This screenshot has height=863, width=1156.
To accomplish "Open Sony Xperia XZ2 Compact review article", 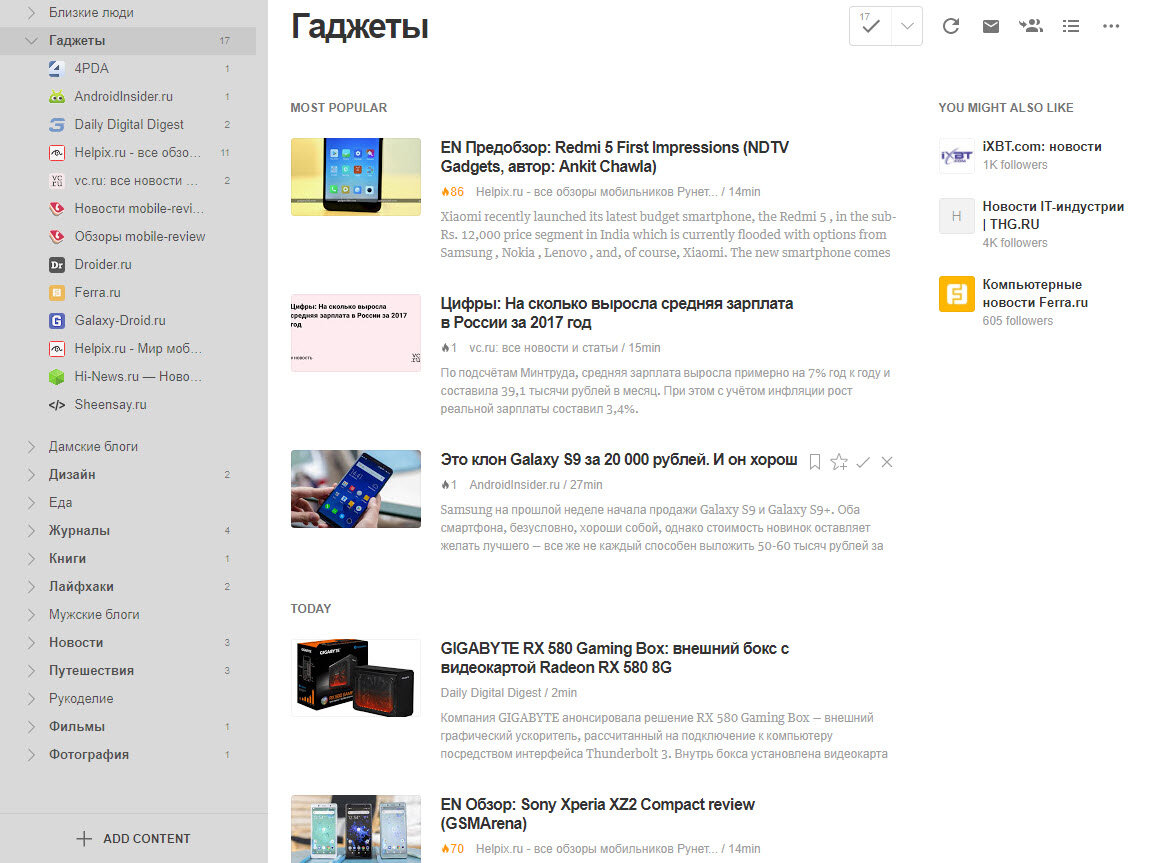I will tap(597, 814).
